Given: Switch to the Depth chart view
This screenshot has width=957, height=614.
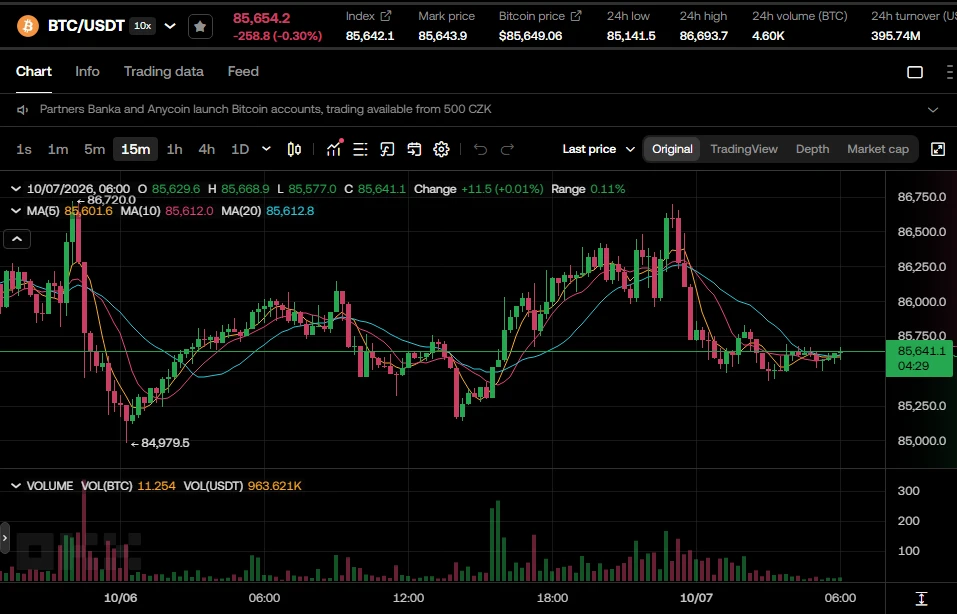Looking at the screenshot, I should coord(812,149).
